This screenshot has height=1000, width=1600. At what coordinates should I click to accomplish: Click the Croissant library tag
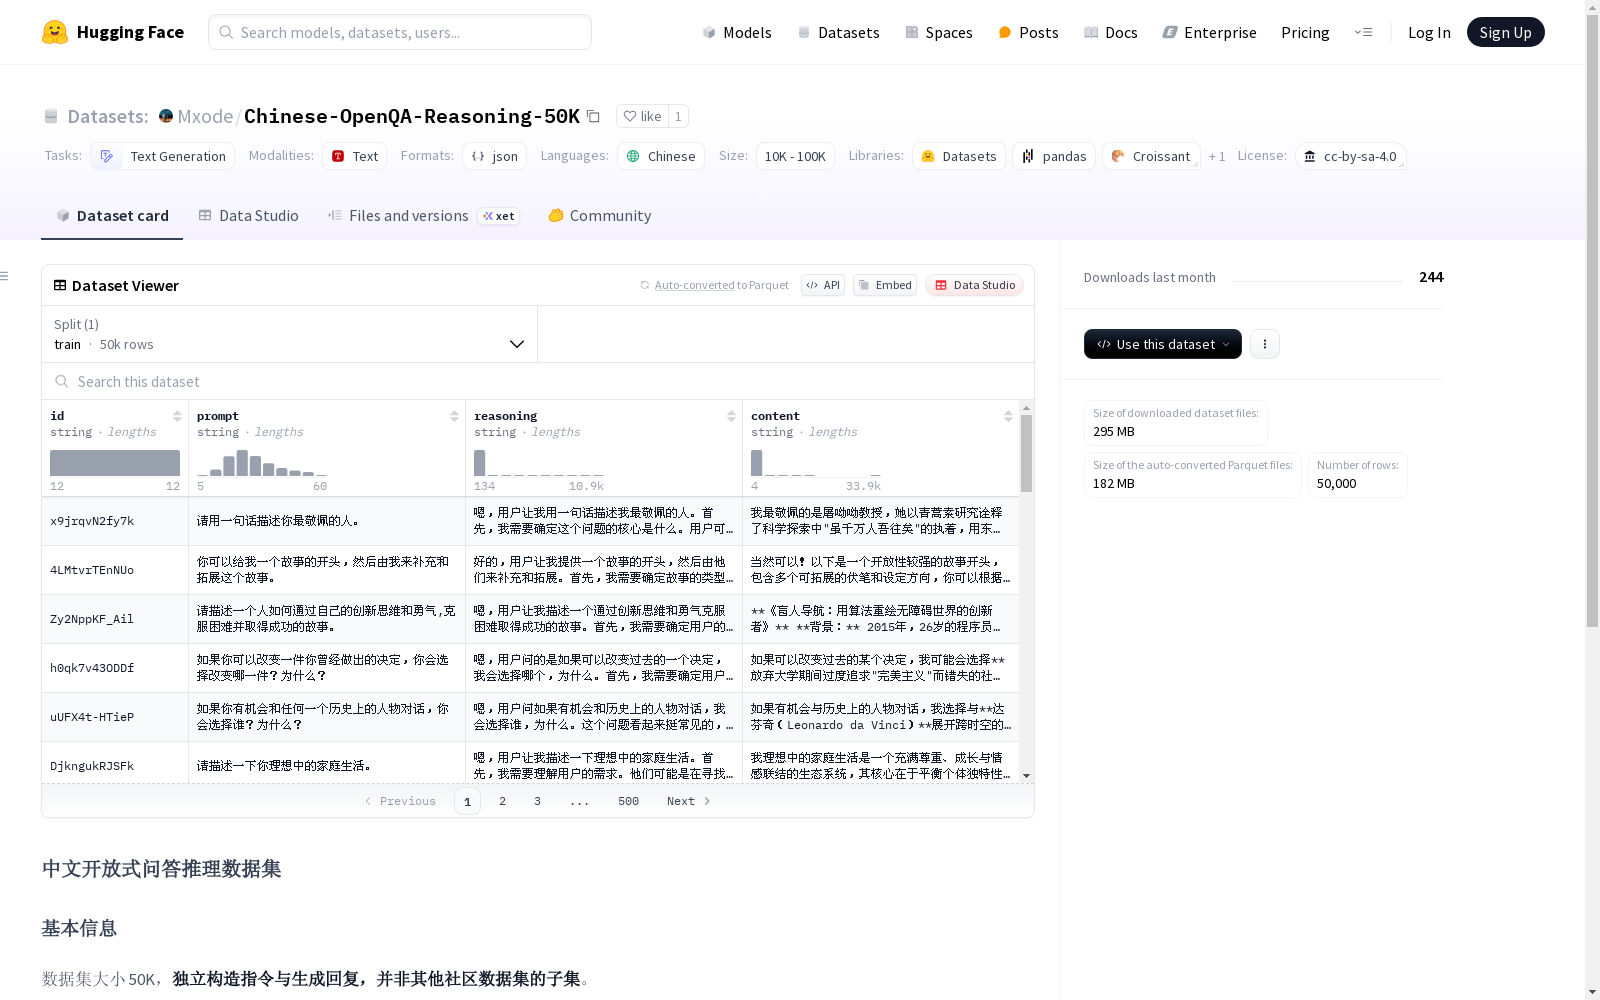(x=1150, y=156)
